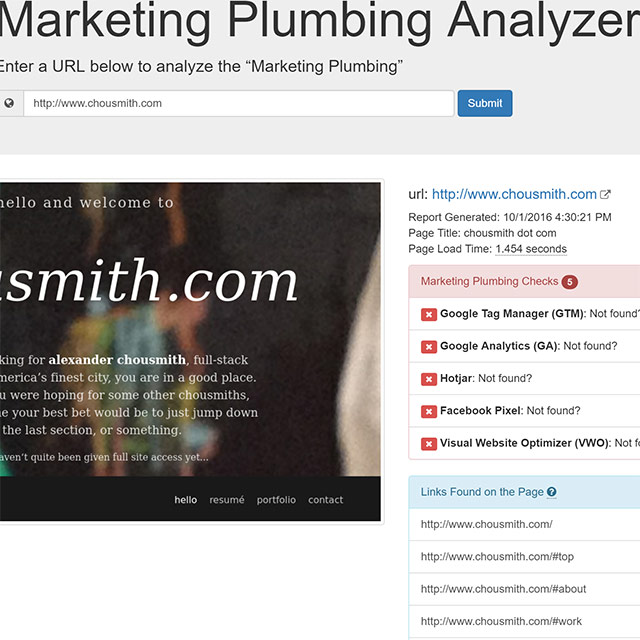Viewport: 640px width, 640px height.
Task: Click red X icon beside Google Analytics
Action: point(429,347)
